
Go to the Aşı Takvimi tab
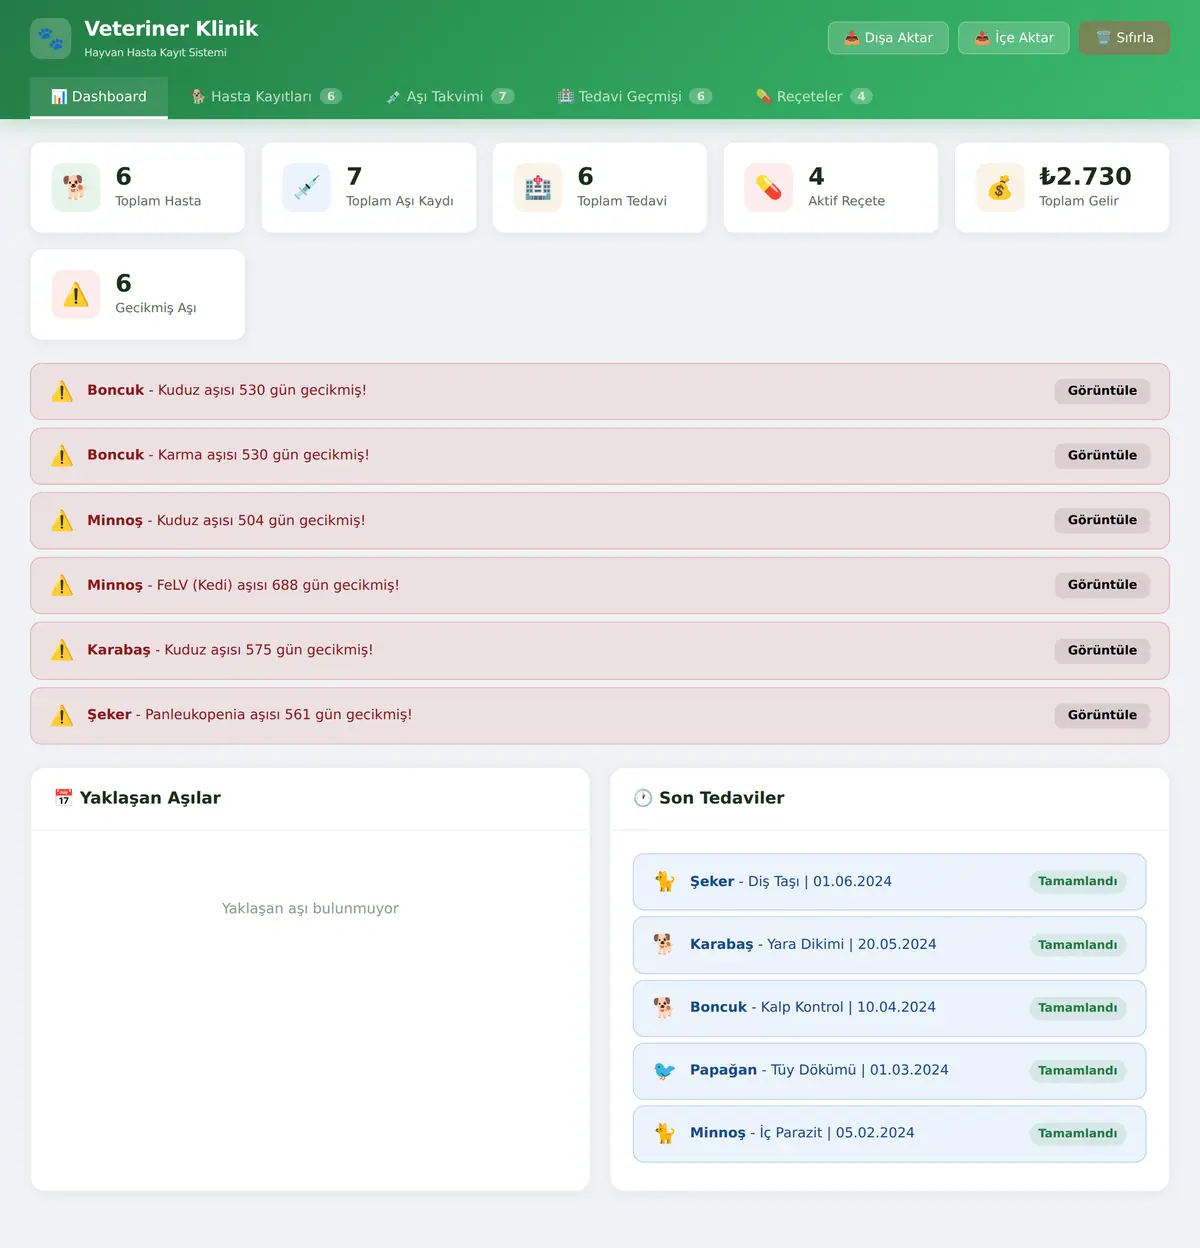(x=450, y=97)
